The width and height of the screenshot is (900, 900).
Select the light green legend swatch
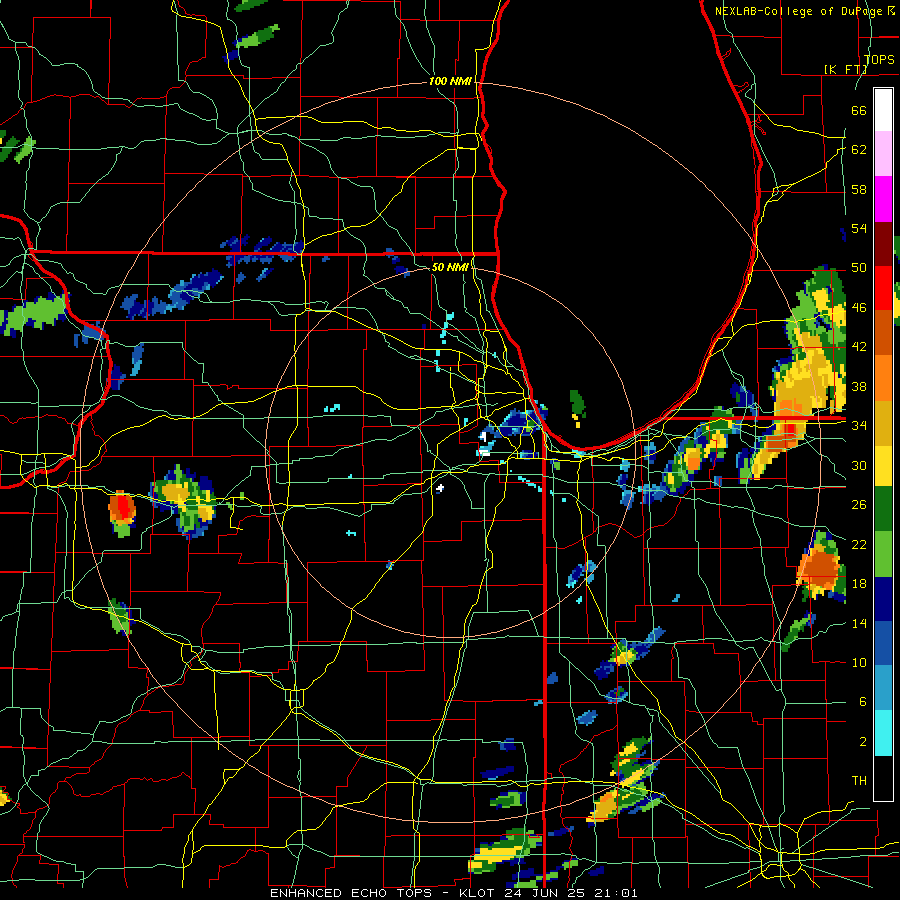pyautogui.click(x=883, y=554)
